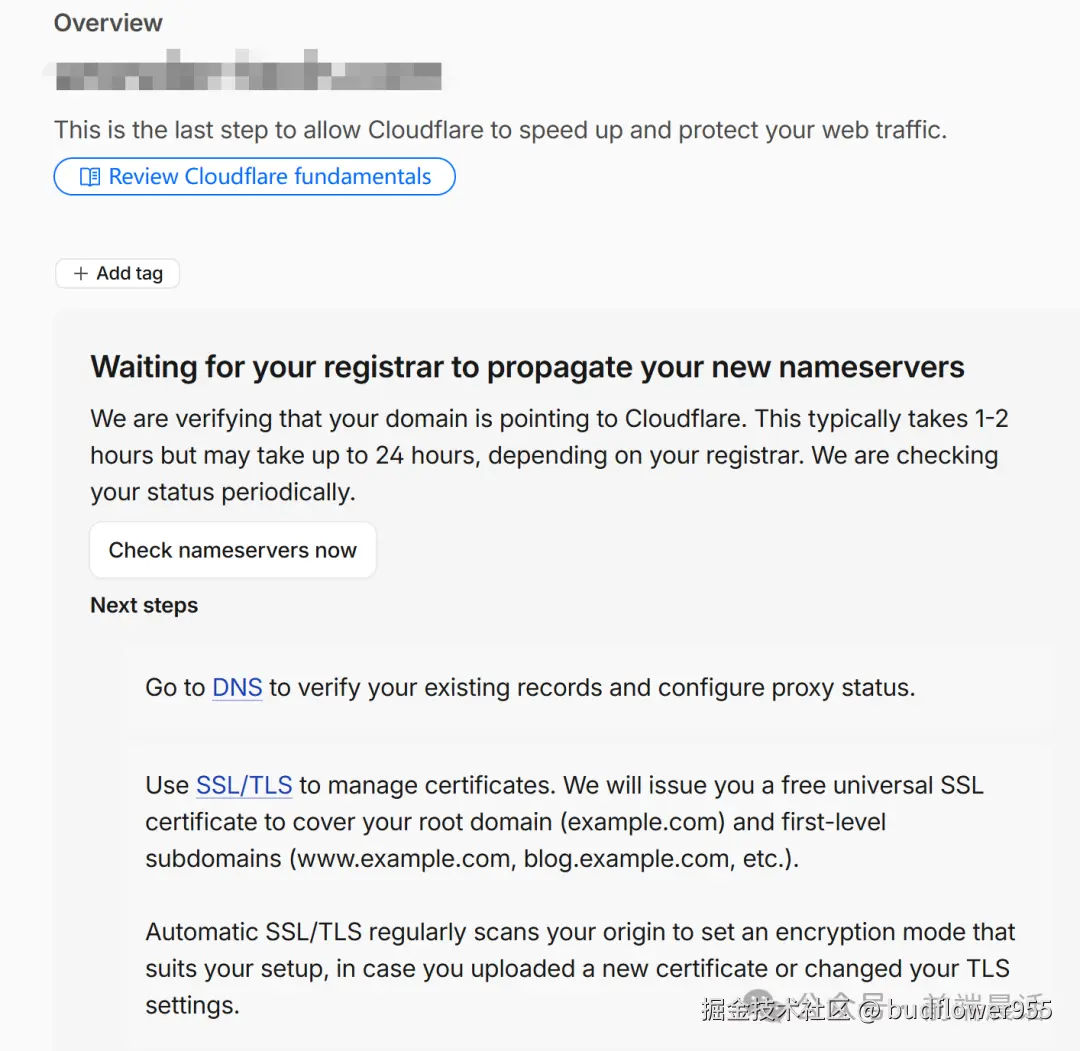Click the '(example.com)' root domain text
This screenshot has height=1051, width=1080.
643,822
